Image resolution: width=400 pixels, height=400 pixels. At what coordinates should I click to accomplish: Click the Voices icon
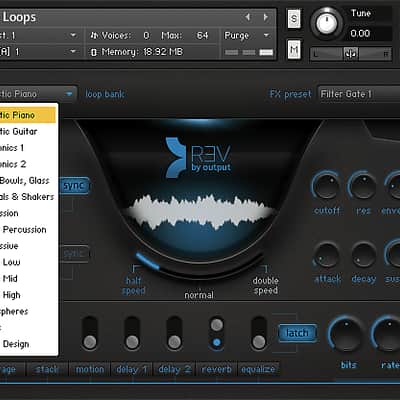pos(95,35)
